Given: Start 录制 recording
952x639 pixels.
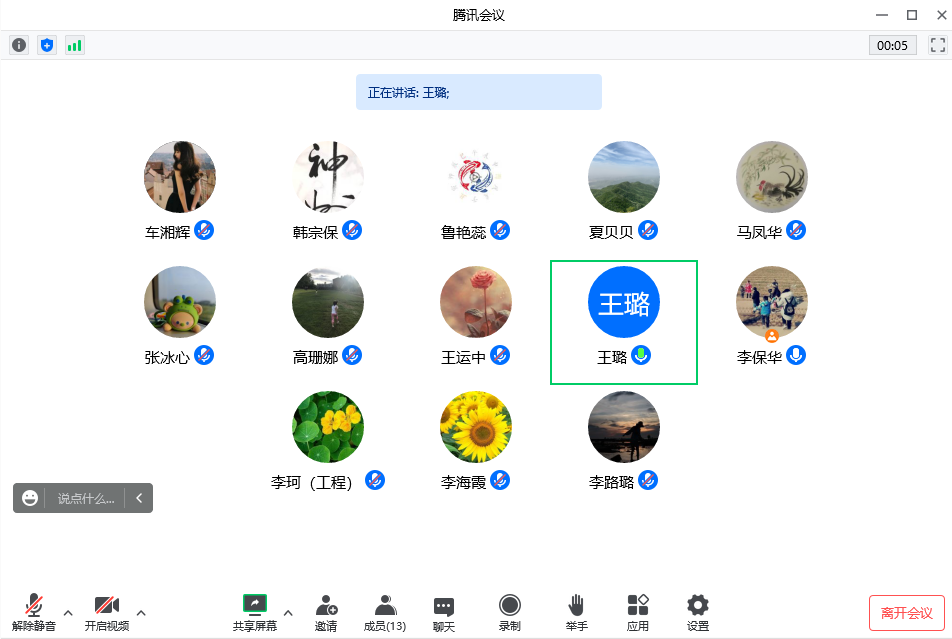Looking at the screenshot, I should [509, 612].
